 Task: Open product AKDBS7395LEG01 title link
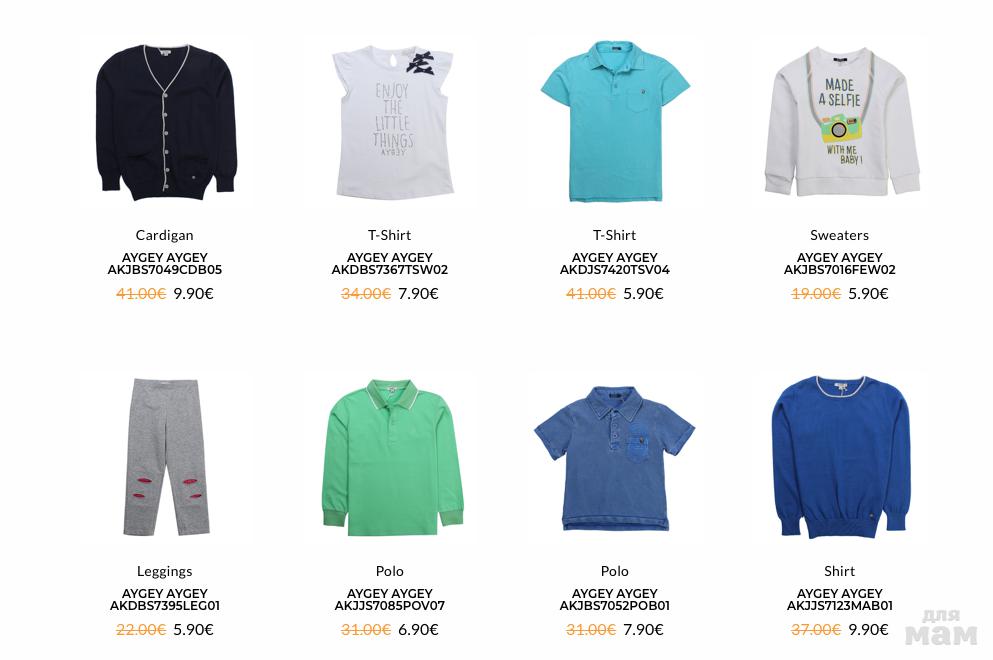(x=165, y=600)
